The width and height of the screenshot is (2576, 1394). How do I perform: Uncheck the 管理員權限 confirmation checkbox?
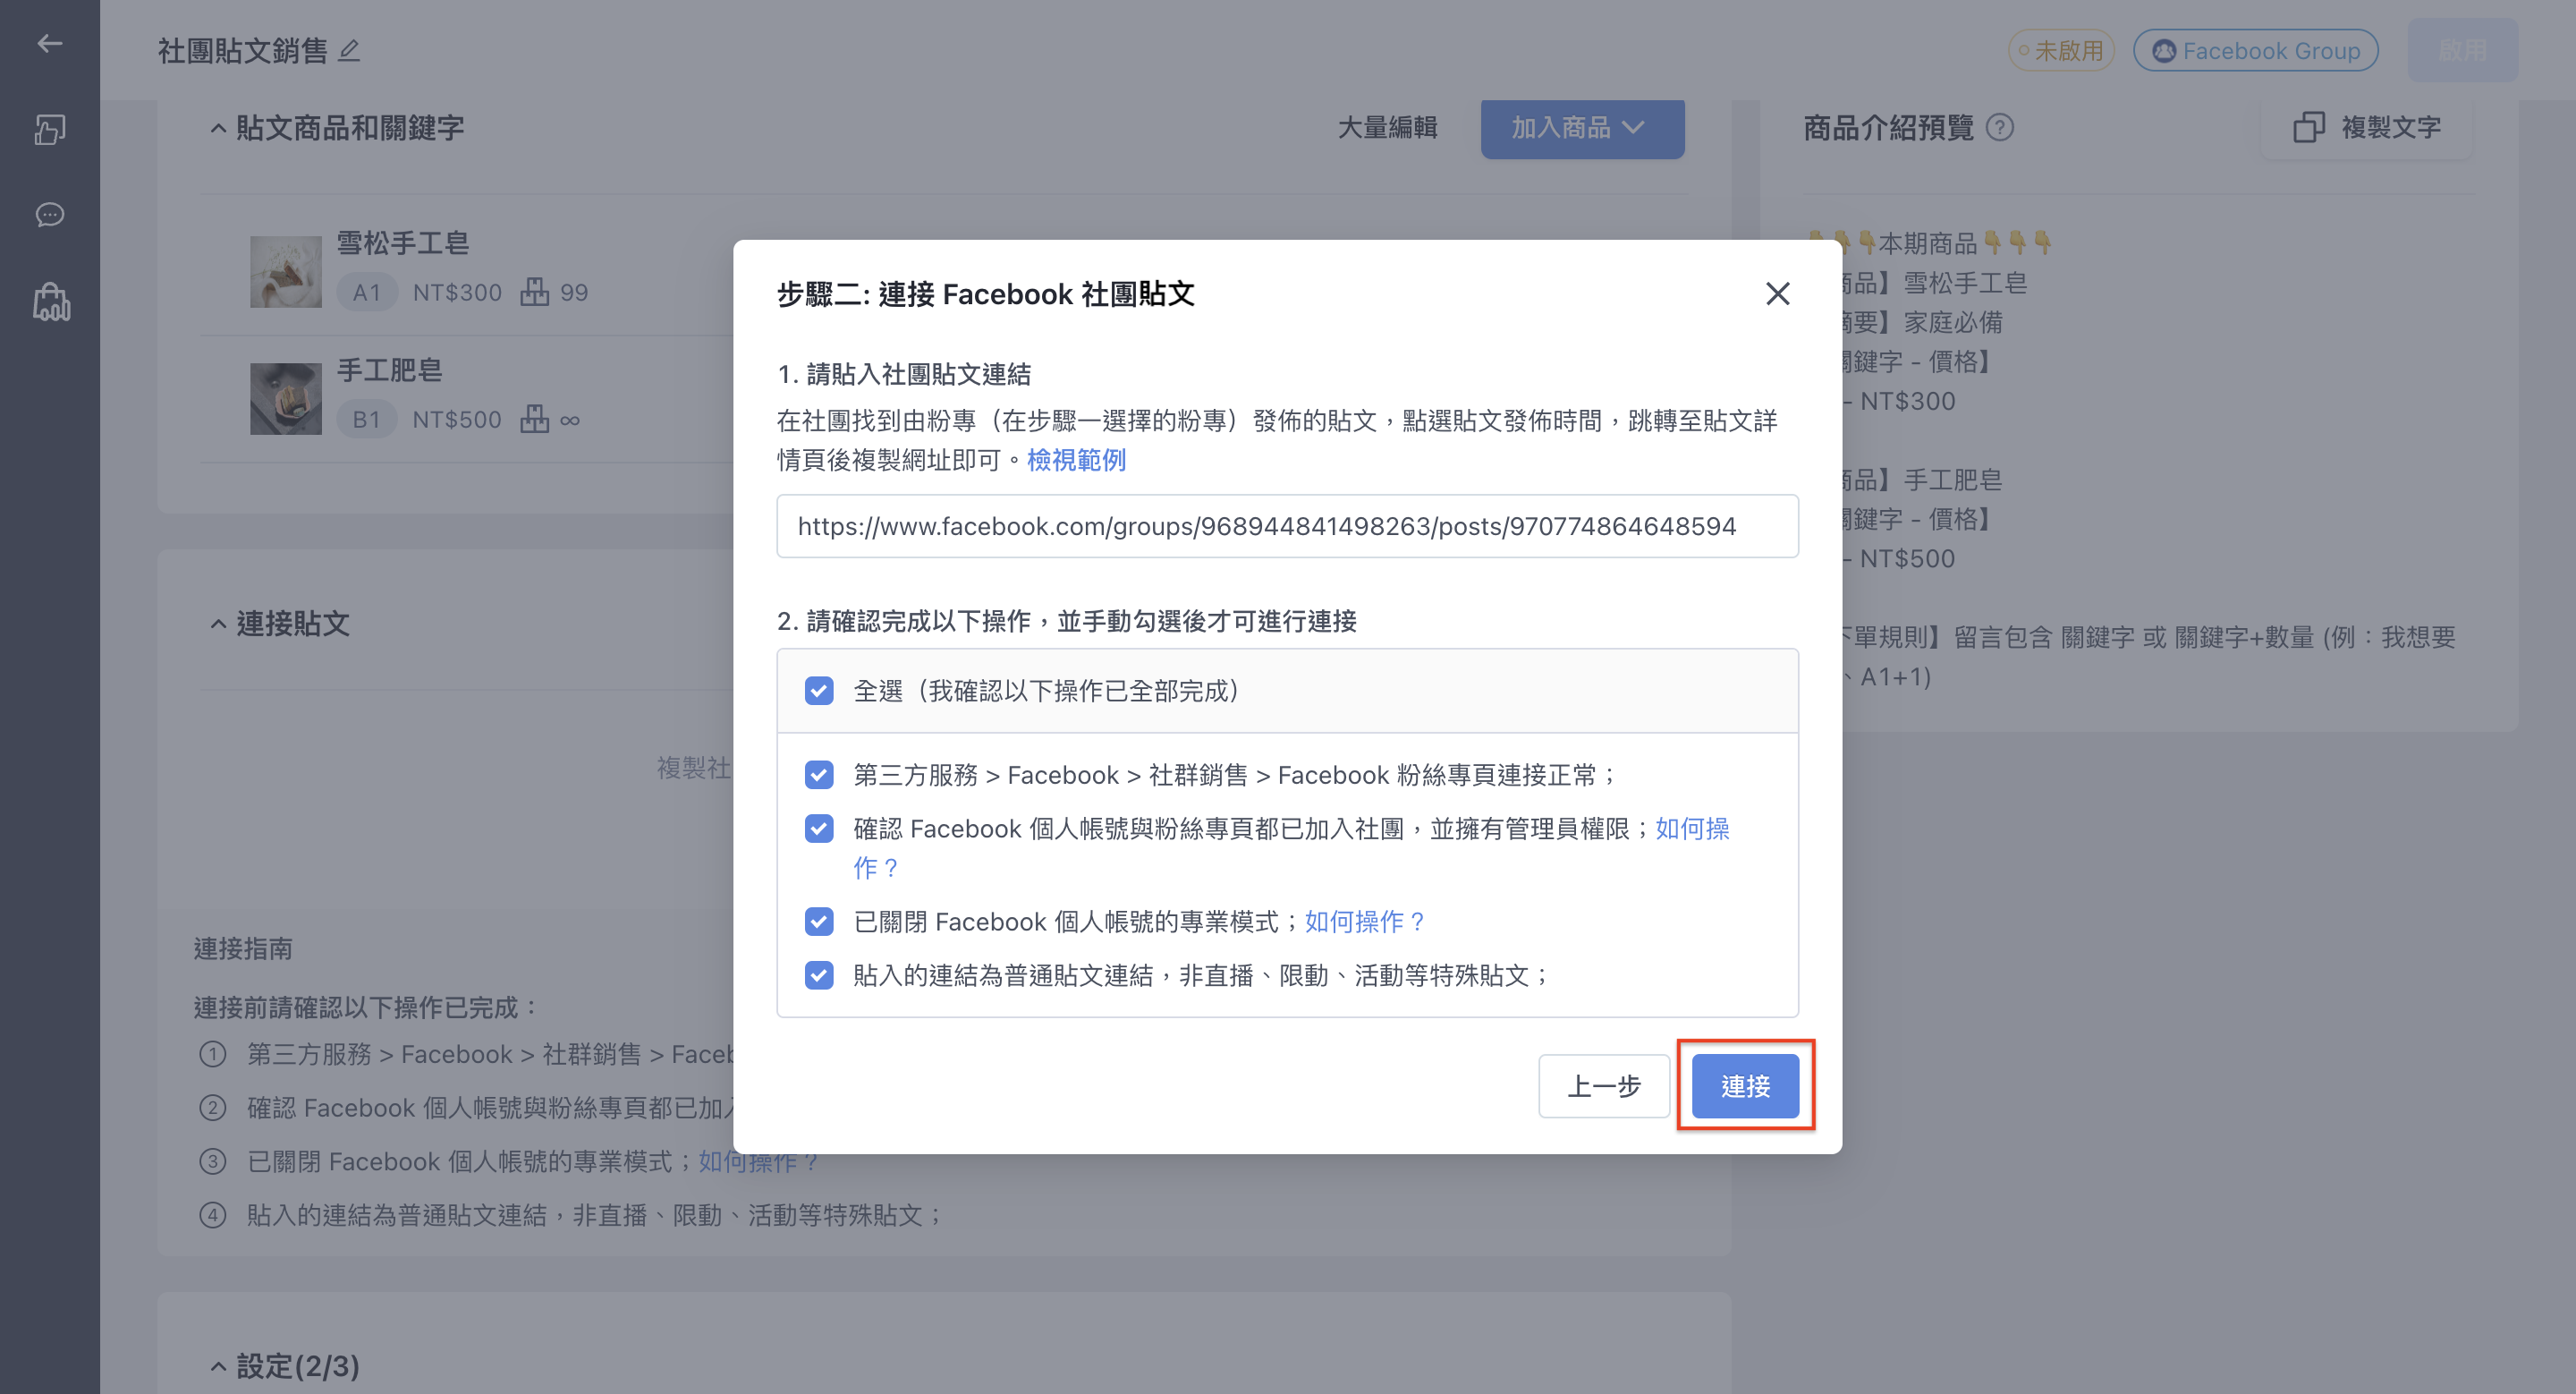point(819,829)
